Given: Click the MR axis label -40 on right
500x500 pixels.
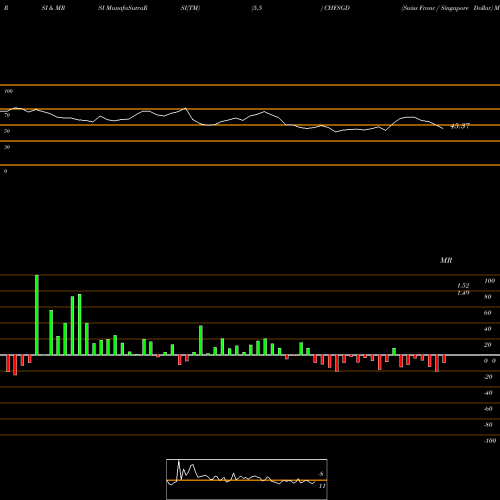Looking at the screenshot, I should [488, 393].
